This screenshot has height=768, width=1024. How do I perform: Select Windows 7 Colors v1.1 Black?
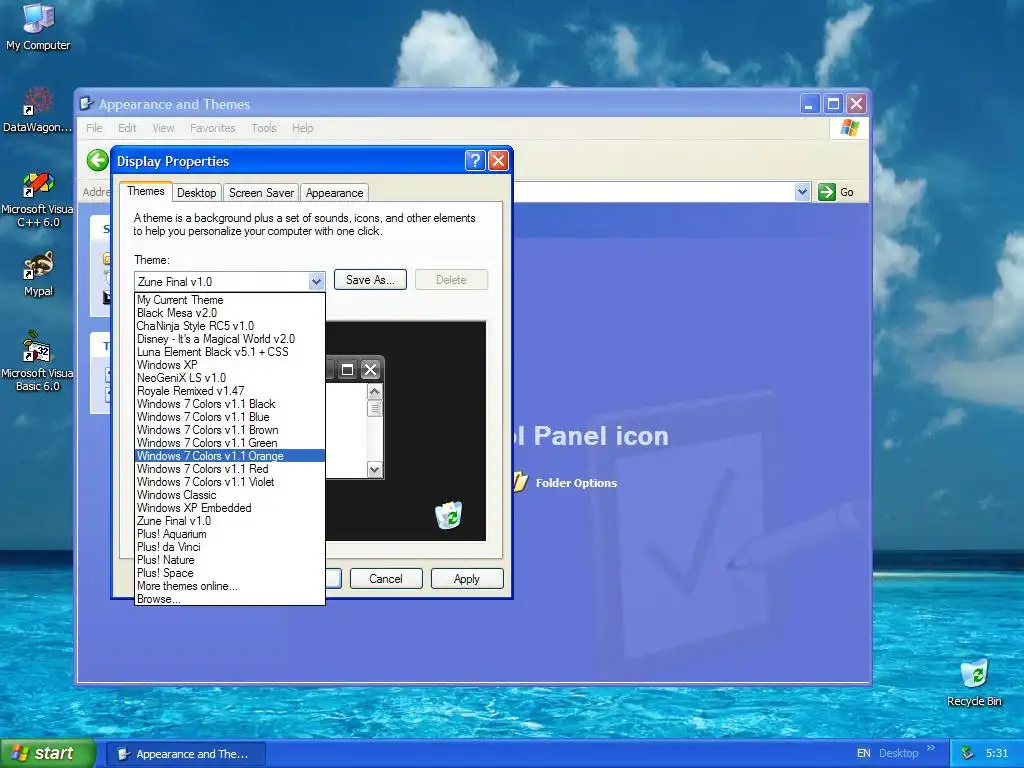(230, 404)
